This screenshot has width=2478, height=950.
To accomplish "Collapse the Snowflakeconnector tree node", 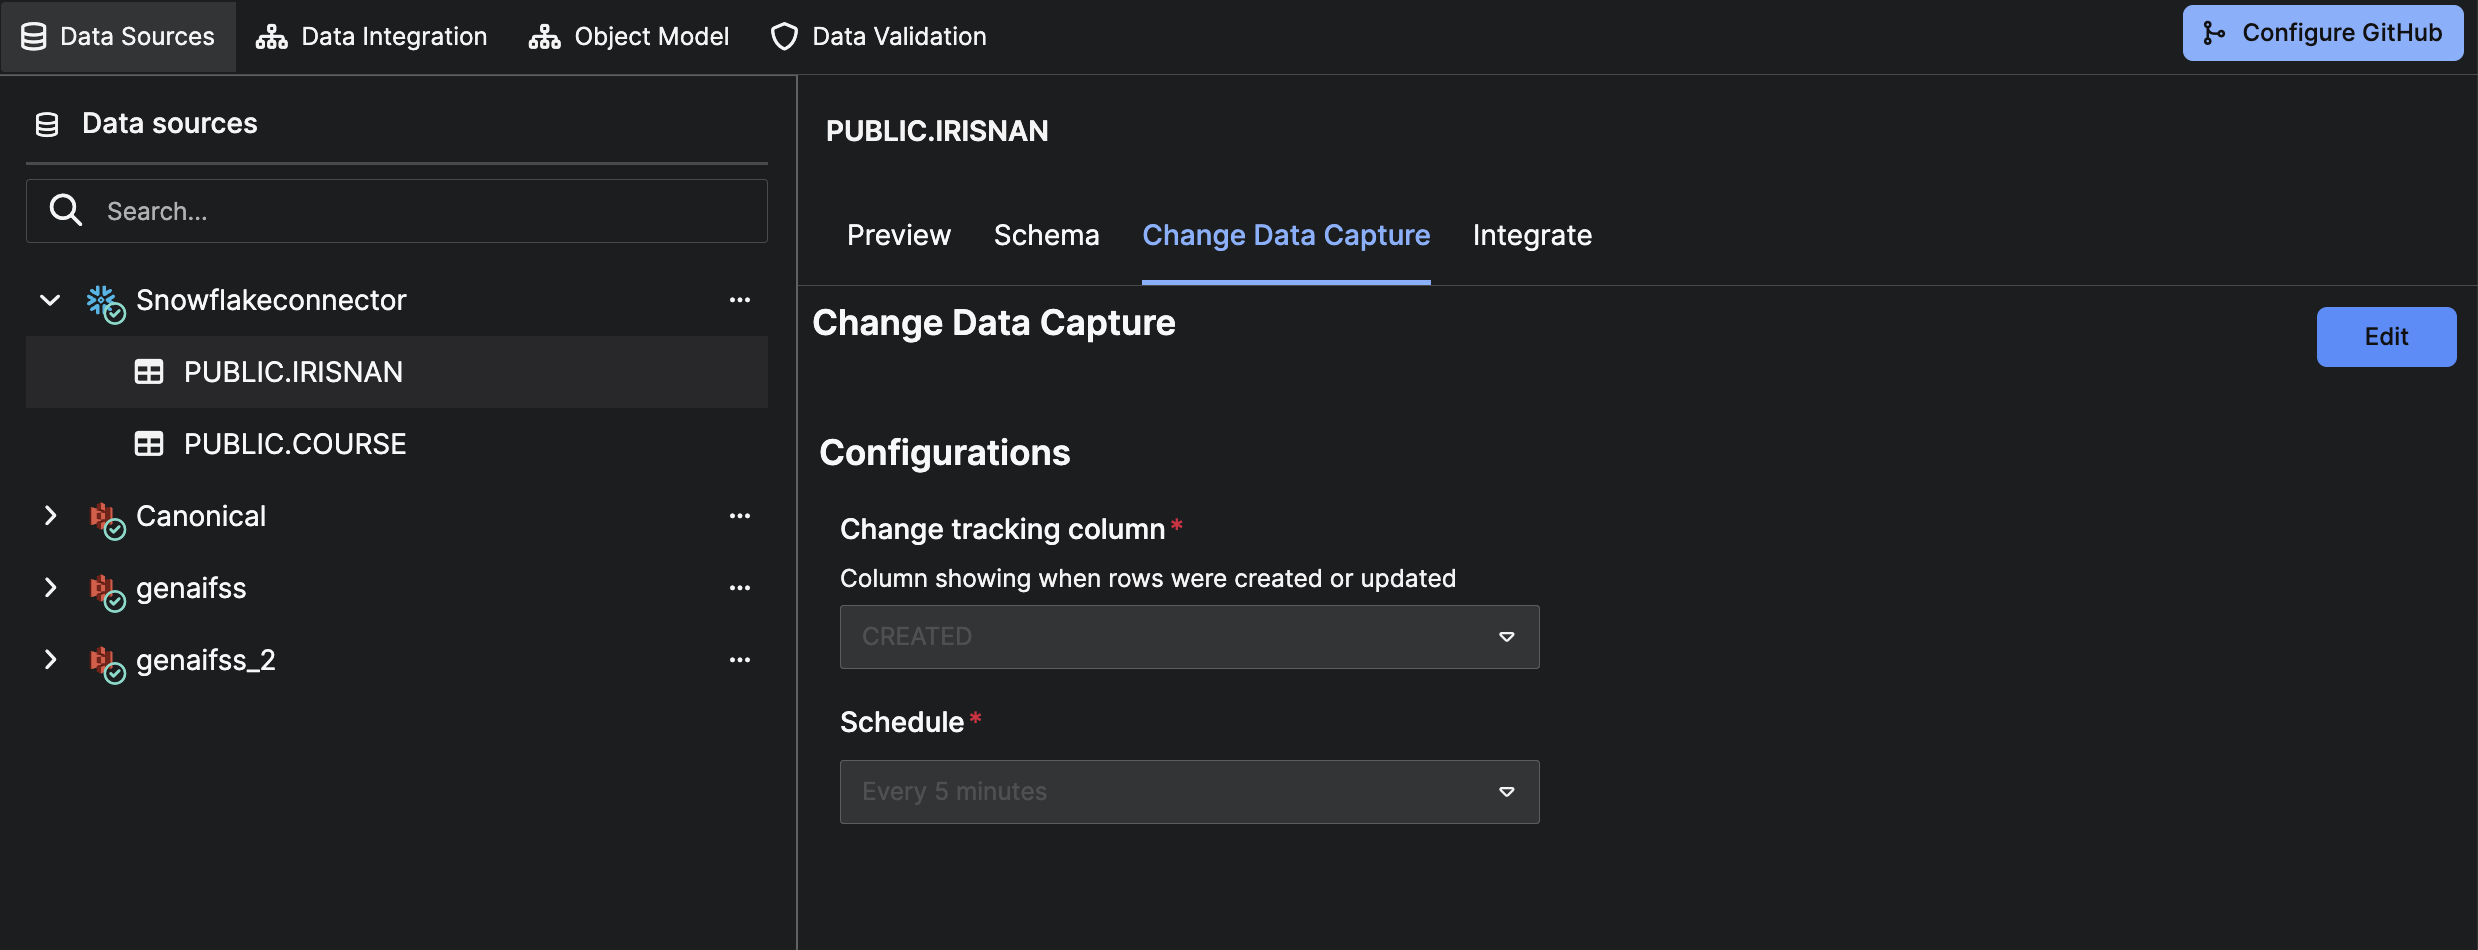I will [x=50, y=300].
